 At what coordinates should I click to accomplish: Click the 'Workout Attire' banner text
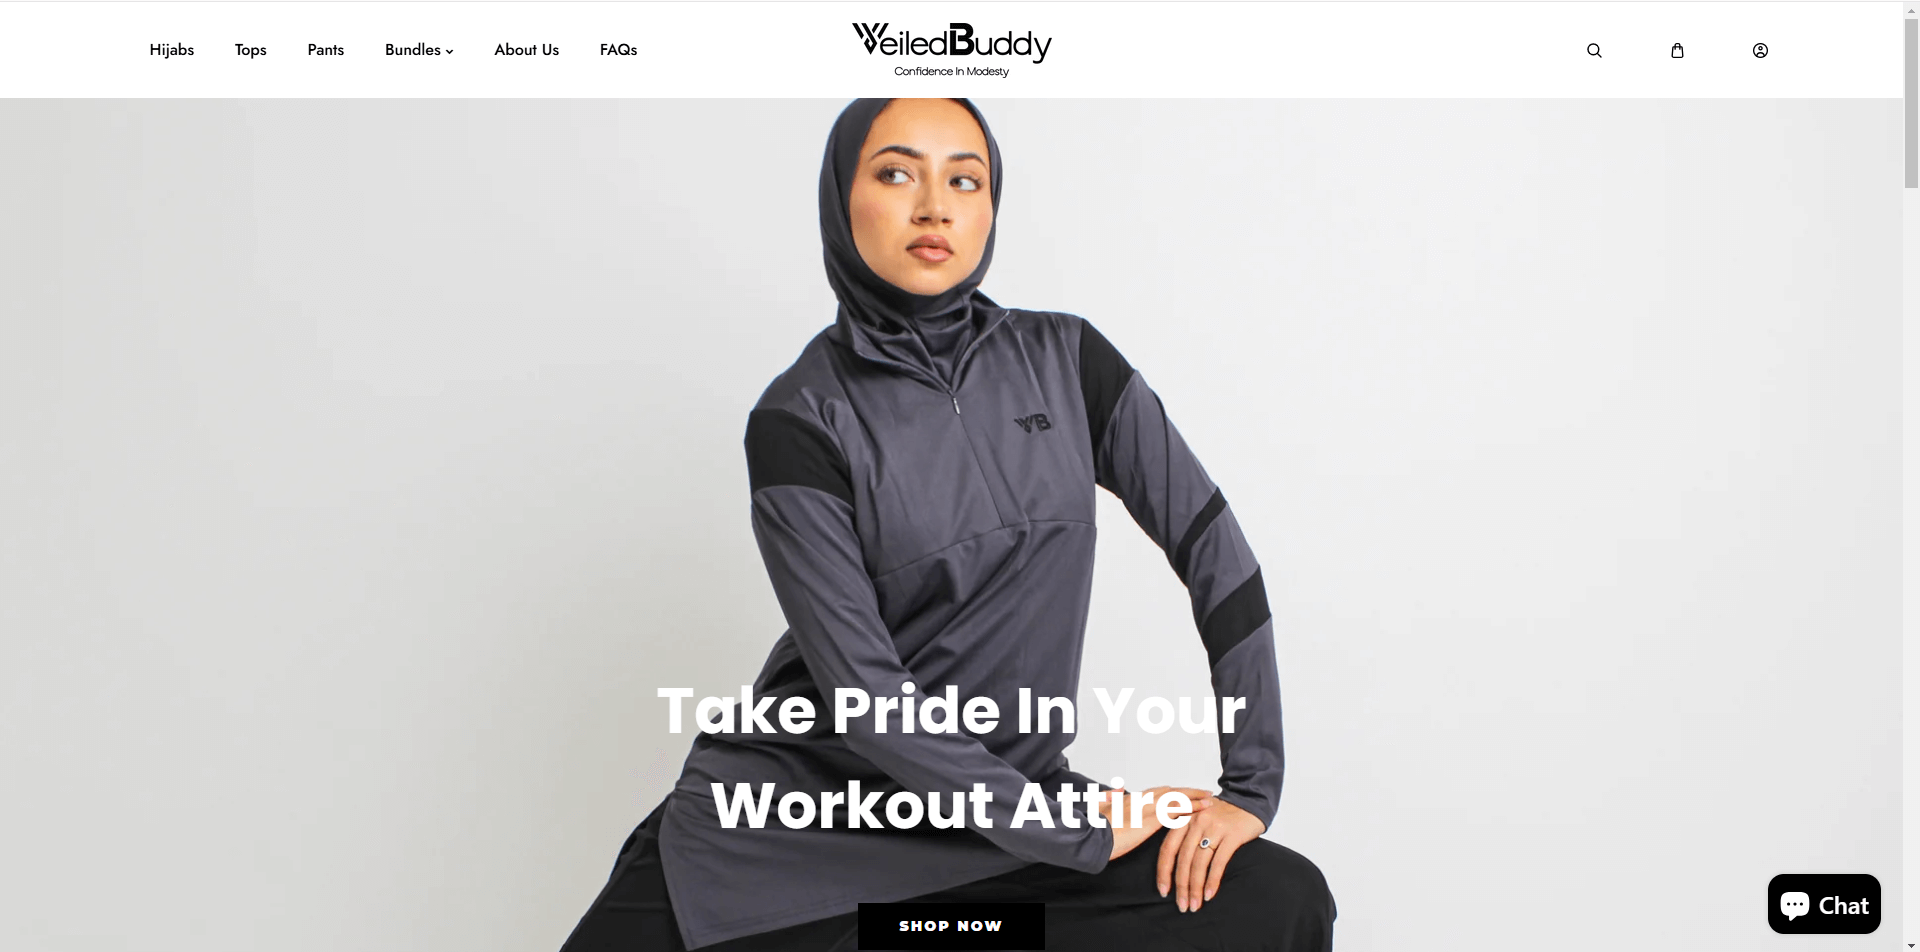(x=952, y=805)
